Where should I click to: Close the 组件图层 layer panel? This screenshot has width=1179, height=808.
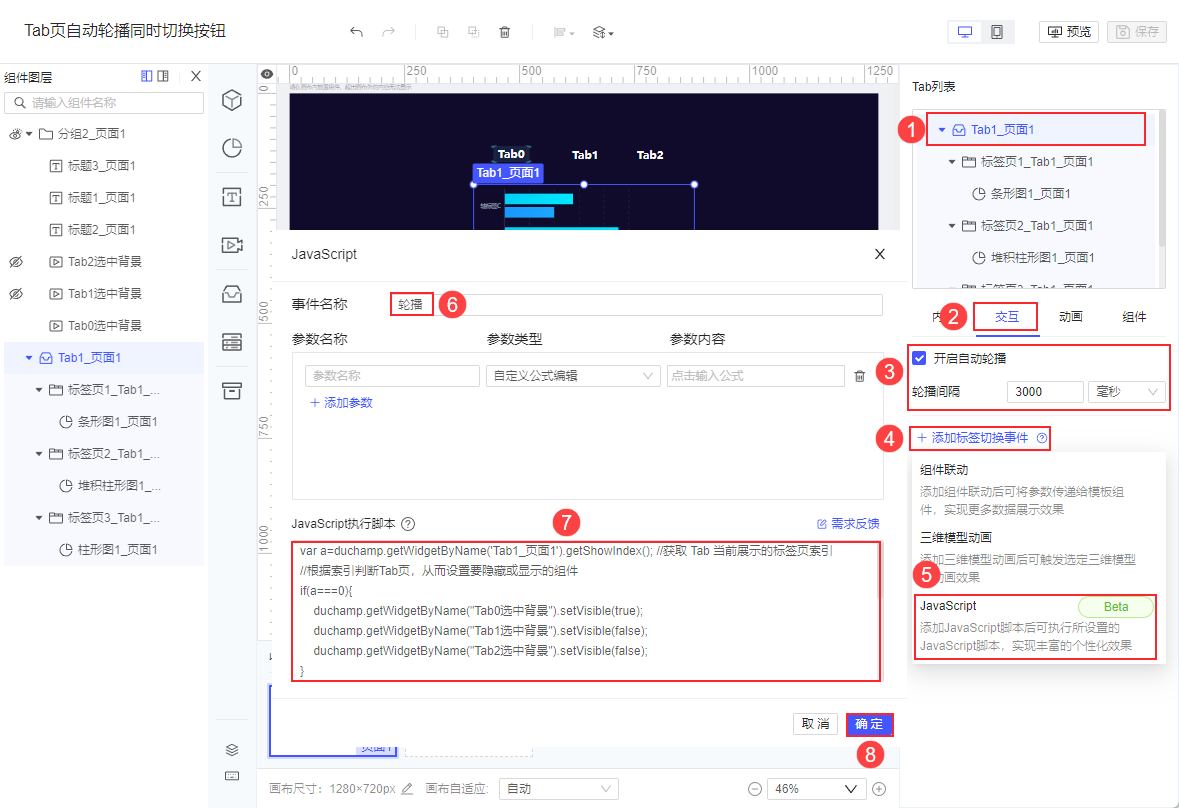pos(196,76)
